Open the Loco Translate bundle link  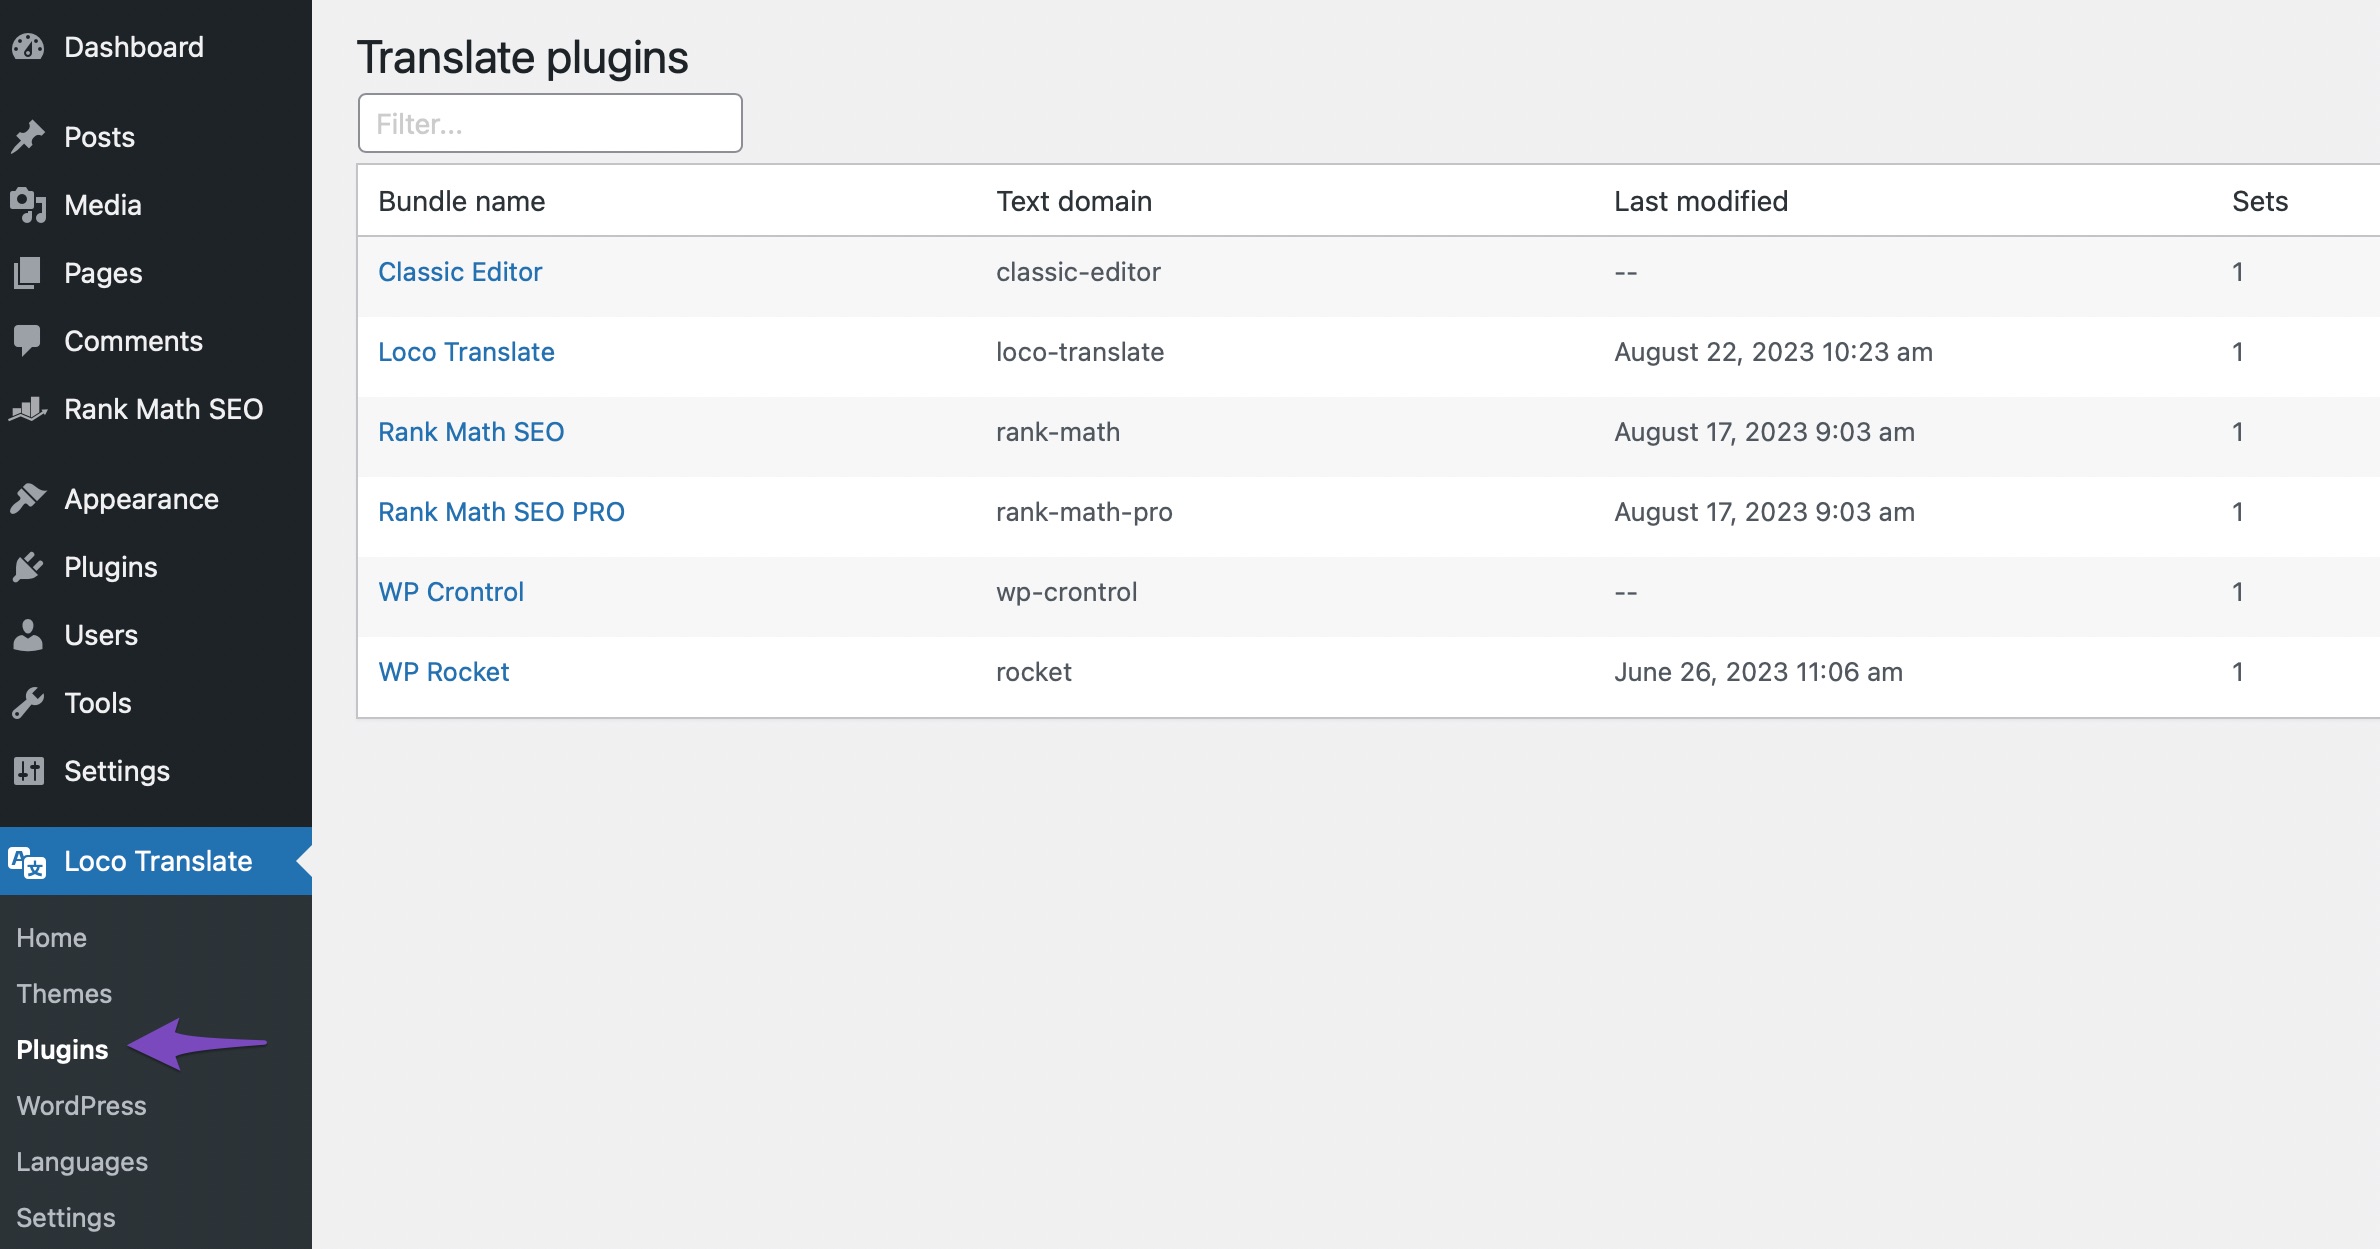[x=466, y=352]
